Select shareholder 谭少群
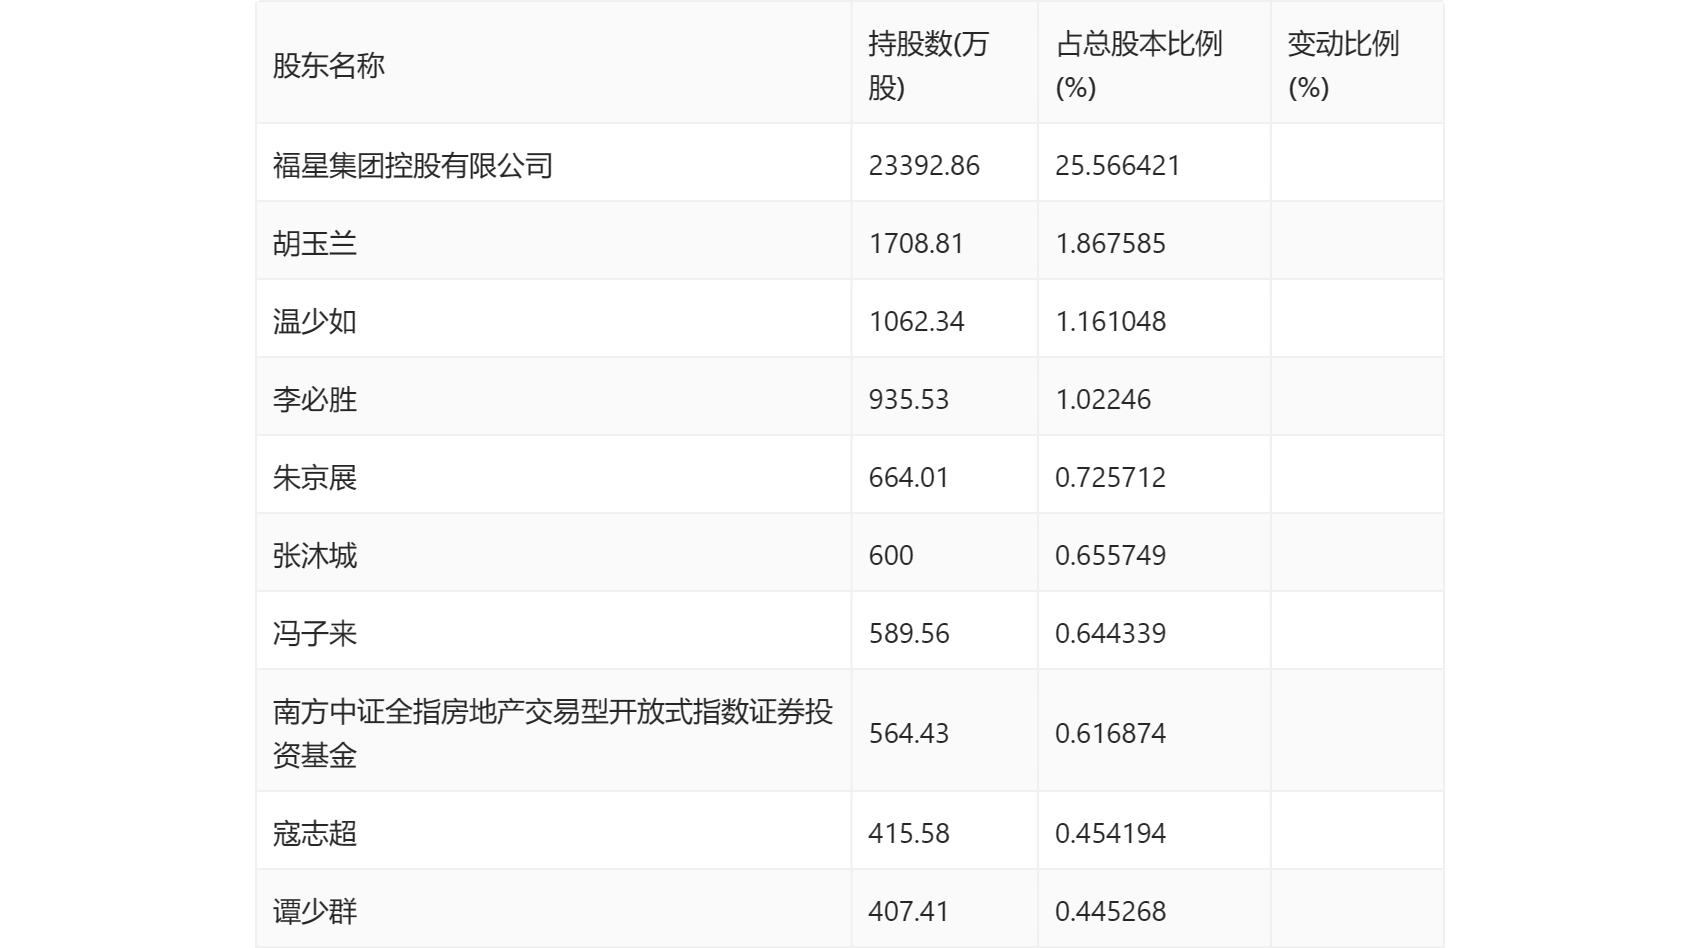This screenshot has height=948, width=1700. click(315, 912)
